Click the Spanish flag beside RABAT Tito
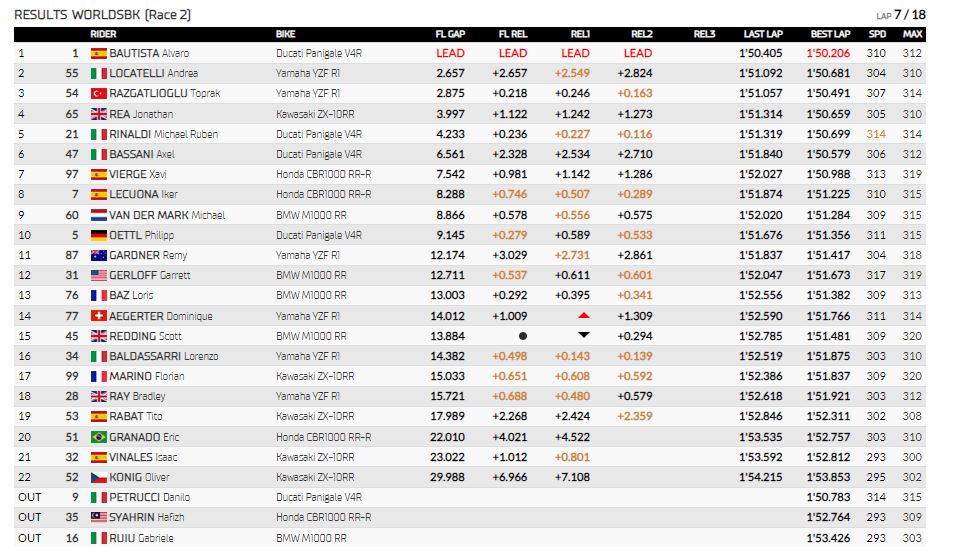Viewport: 958px width, 555px height. tap(98, 416)
